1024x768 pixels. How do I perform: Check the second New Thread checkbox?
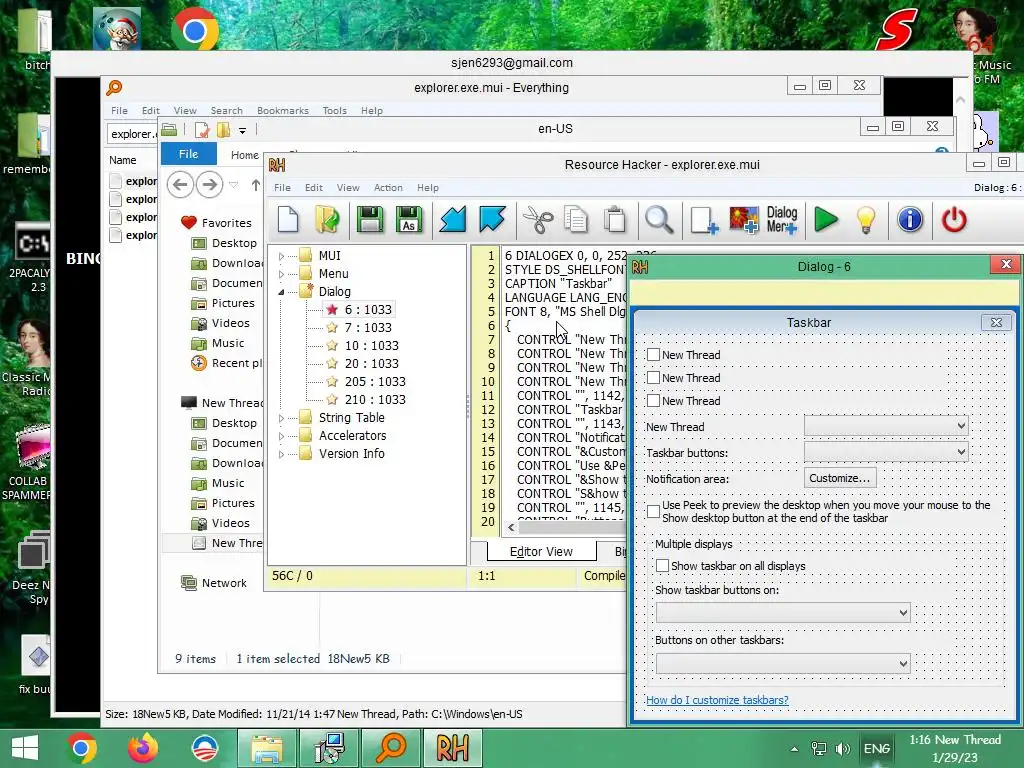[653, 377]
